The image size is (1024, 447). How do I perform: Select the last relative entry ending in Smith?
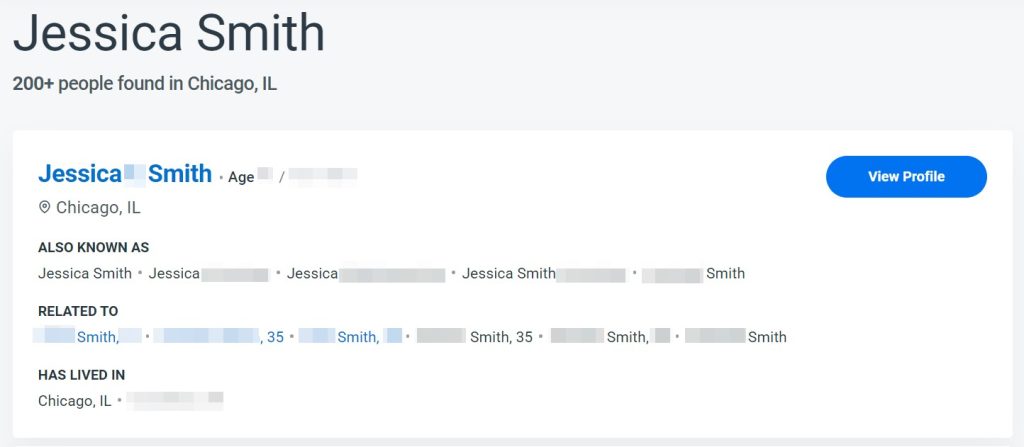pos(735,337)
